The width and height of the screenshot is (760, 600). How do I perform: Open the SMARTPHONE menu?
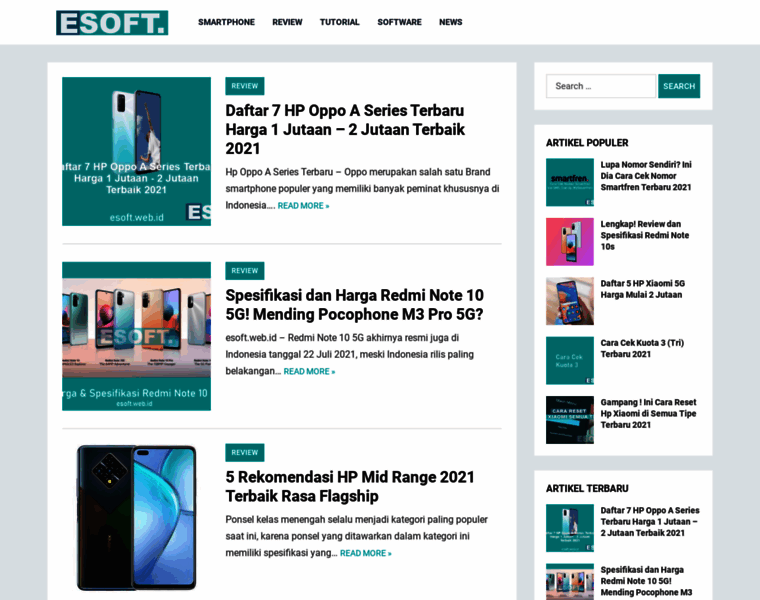[226, 22]
